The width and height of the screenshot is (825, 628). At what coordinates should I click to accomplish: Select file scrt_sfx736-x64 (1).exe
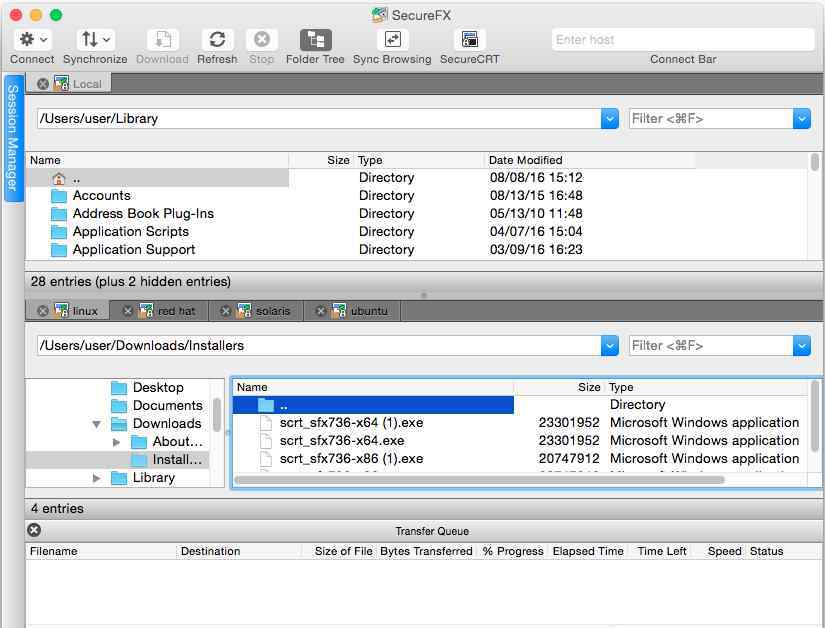(x=351, y=423)
